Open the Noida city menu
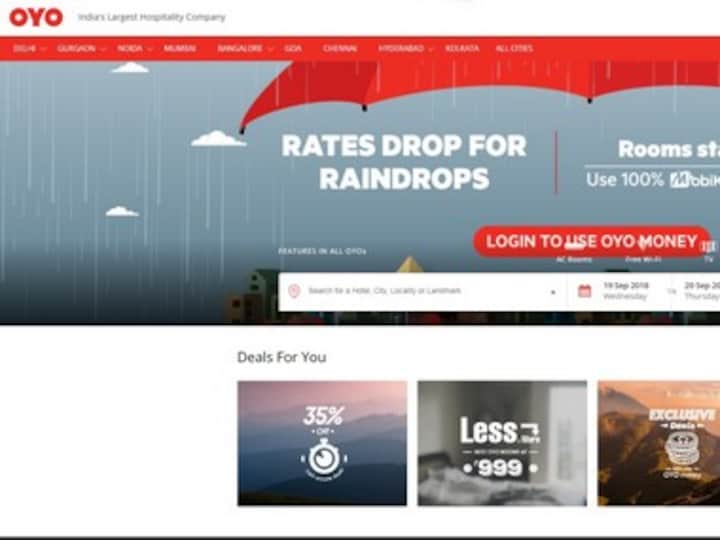 pyautogui.click(x=130, y=49)
